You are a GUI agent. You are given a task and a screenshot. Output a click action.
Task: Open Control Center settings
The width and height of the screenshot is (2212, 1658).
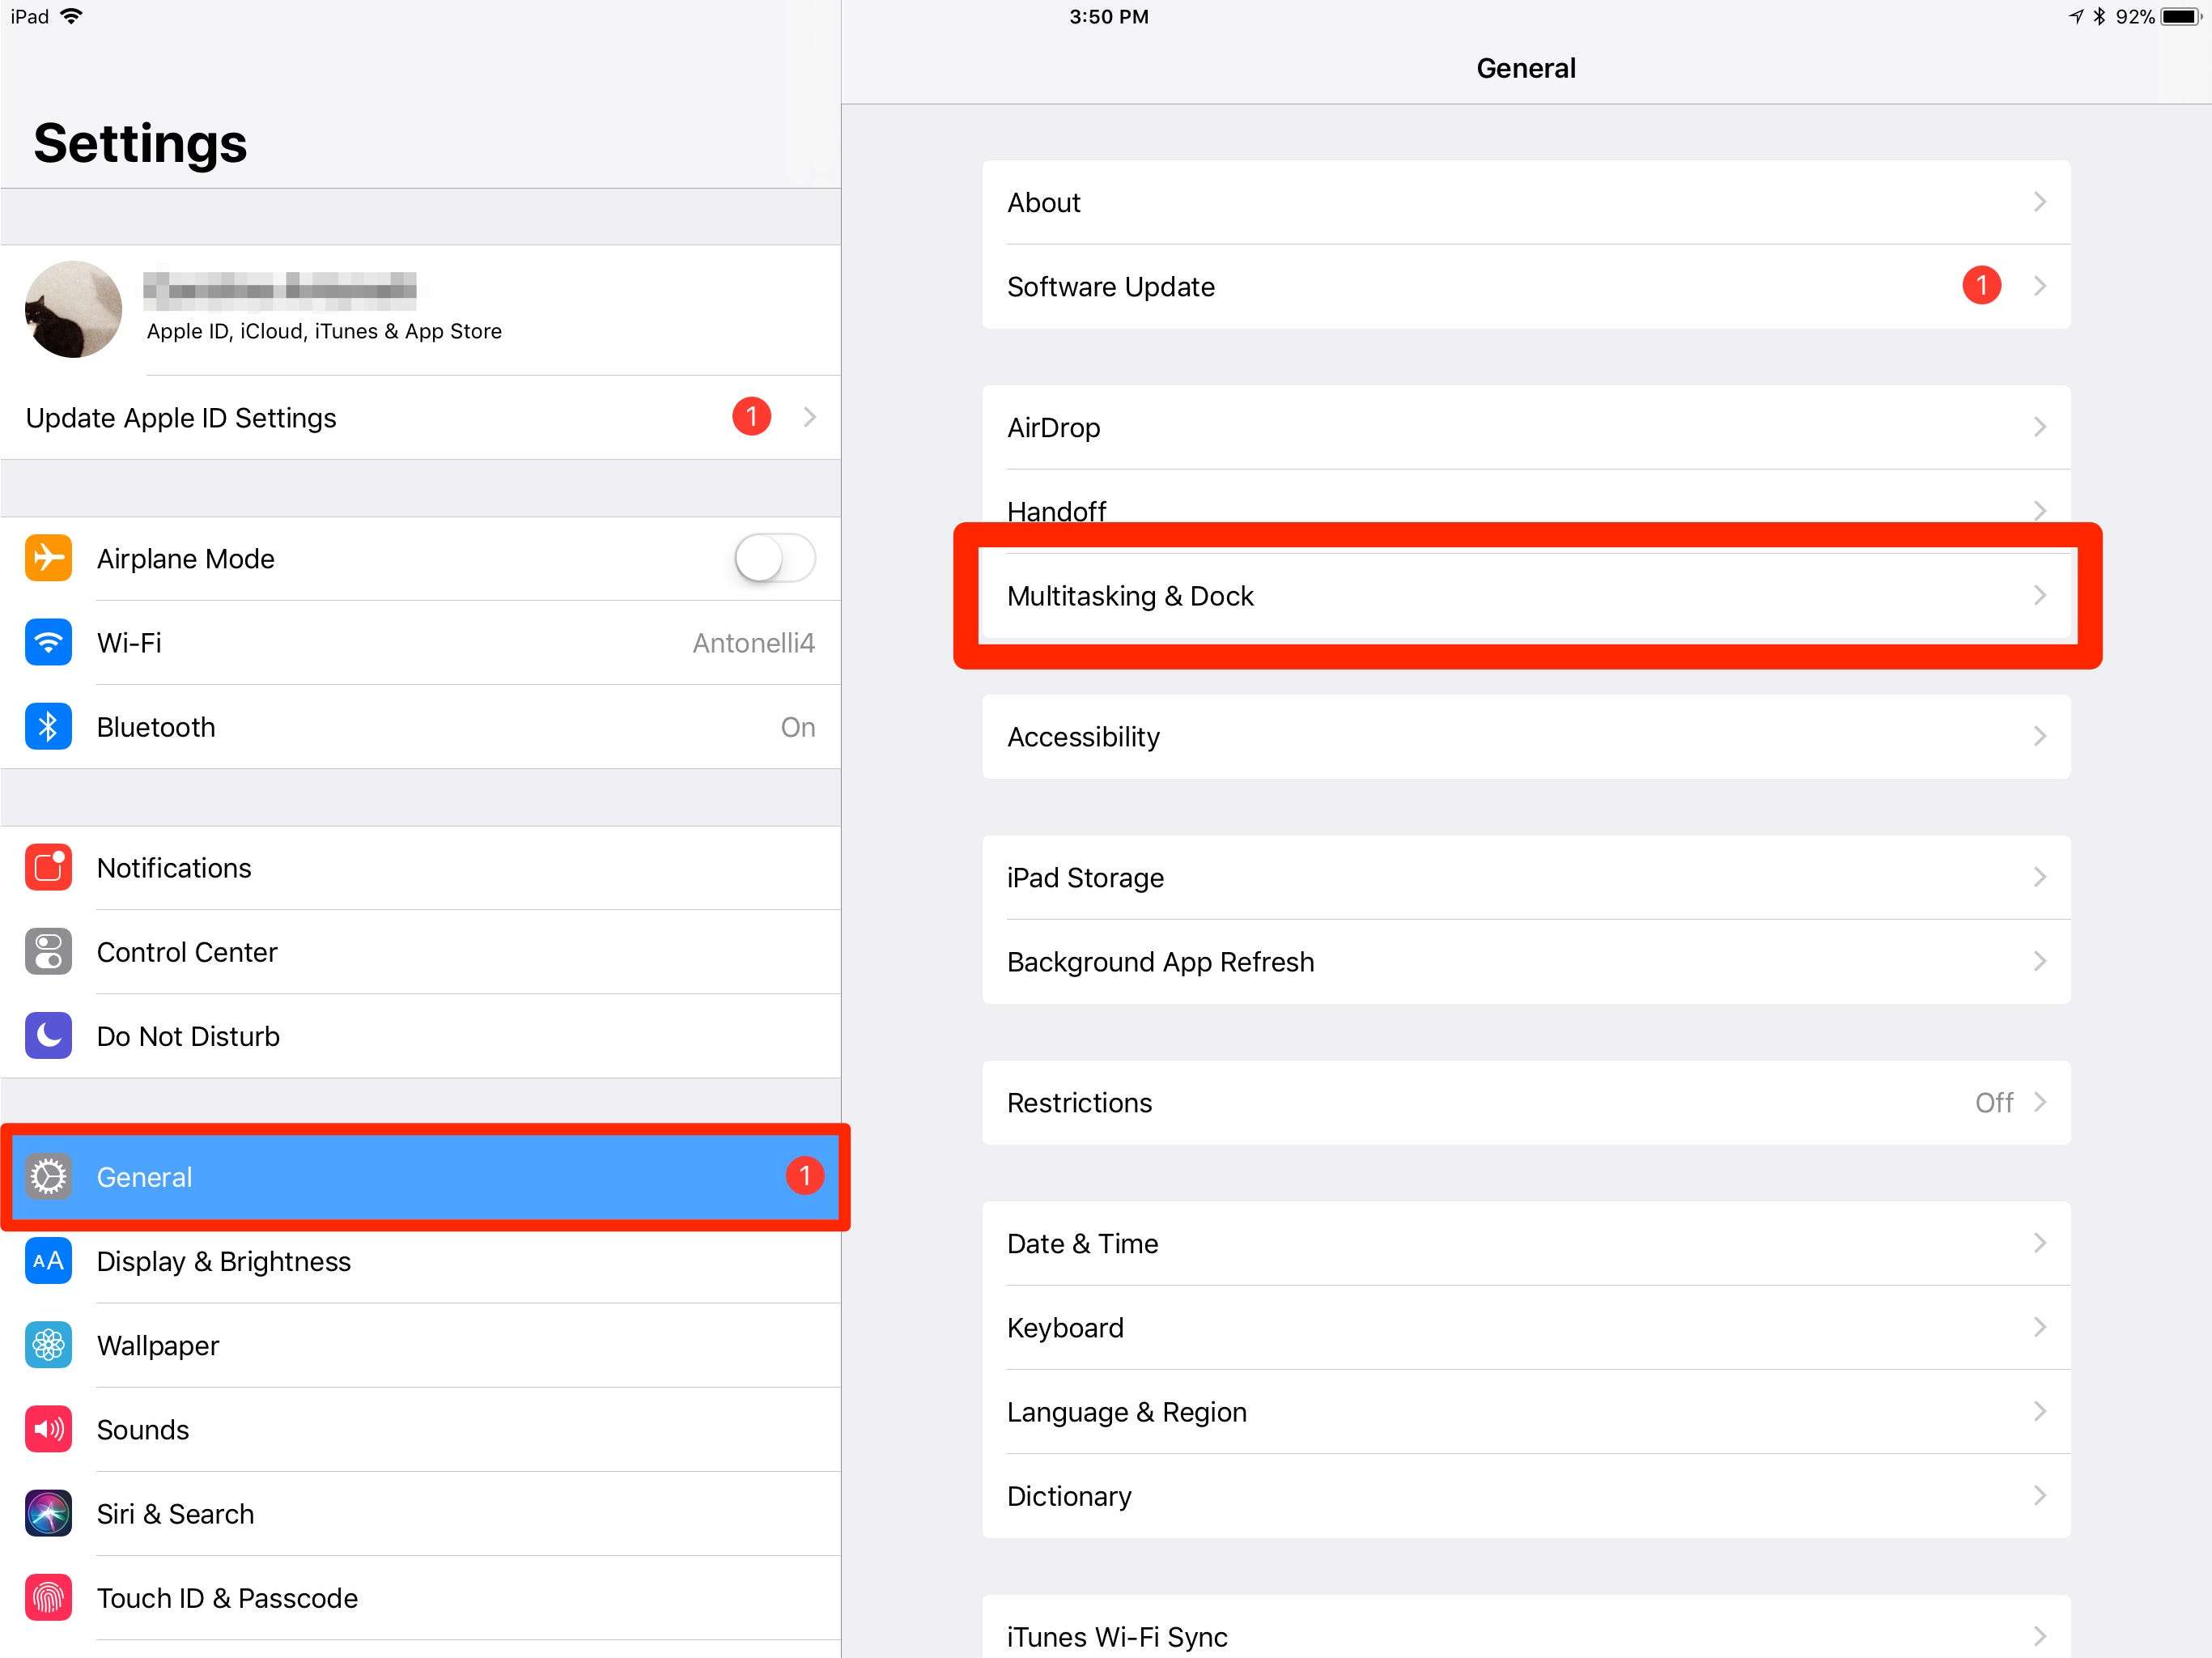coord(186,951)
